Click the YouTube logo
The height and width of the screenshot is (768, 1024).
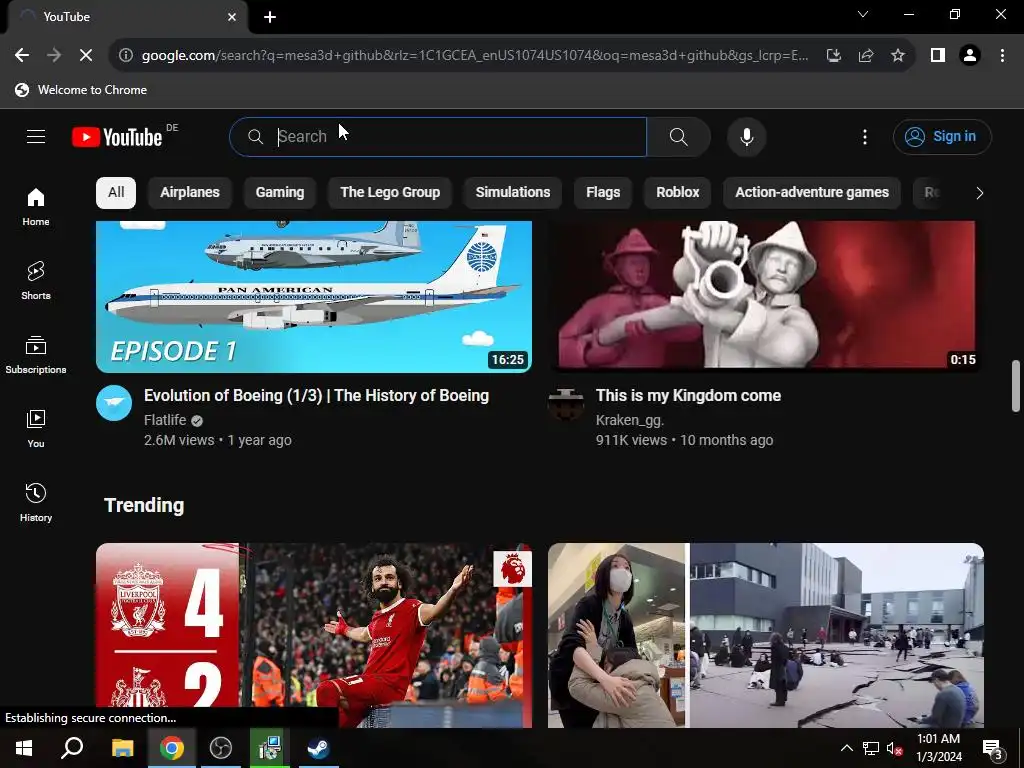118,137
